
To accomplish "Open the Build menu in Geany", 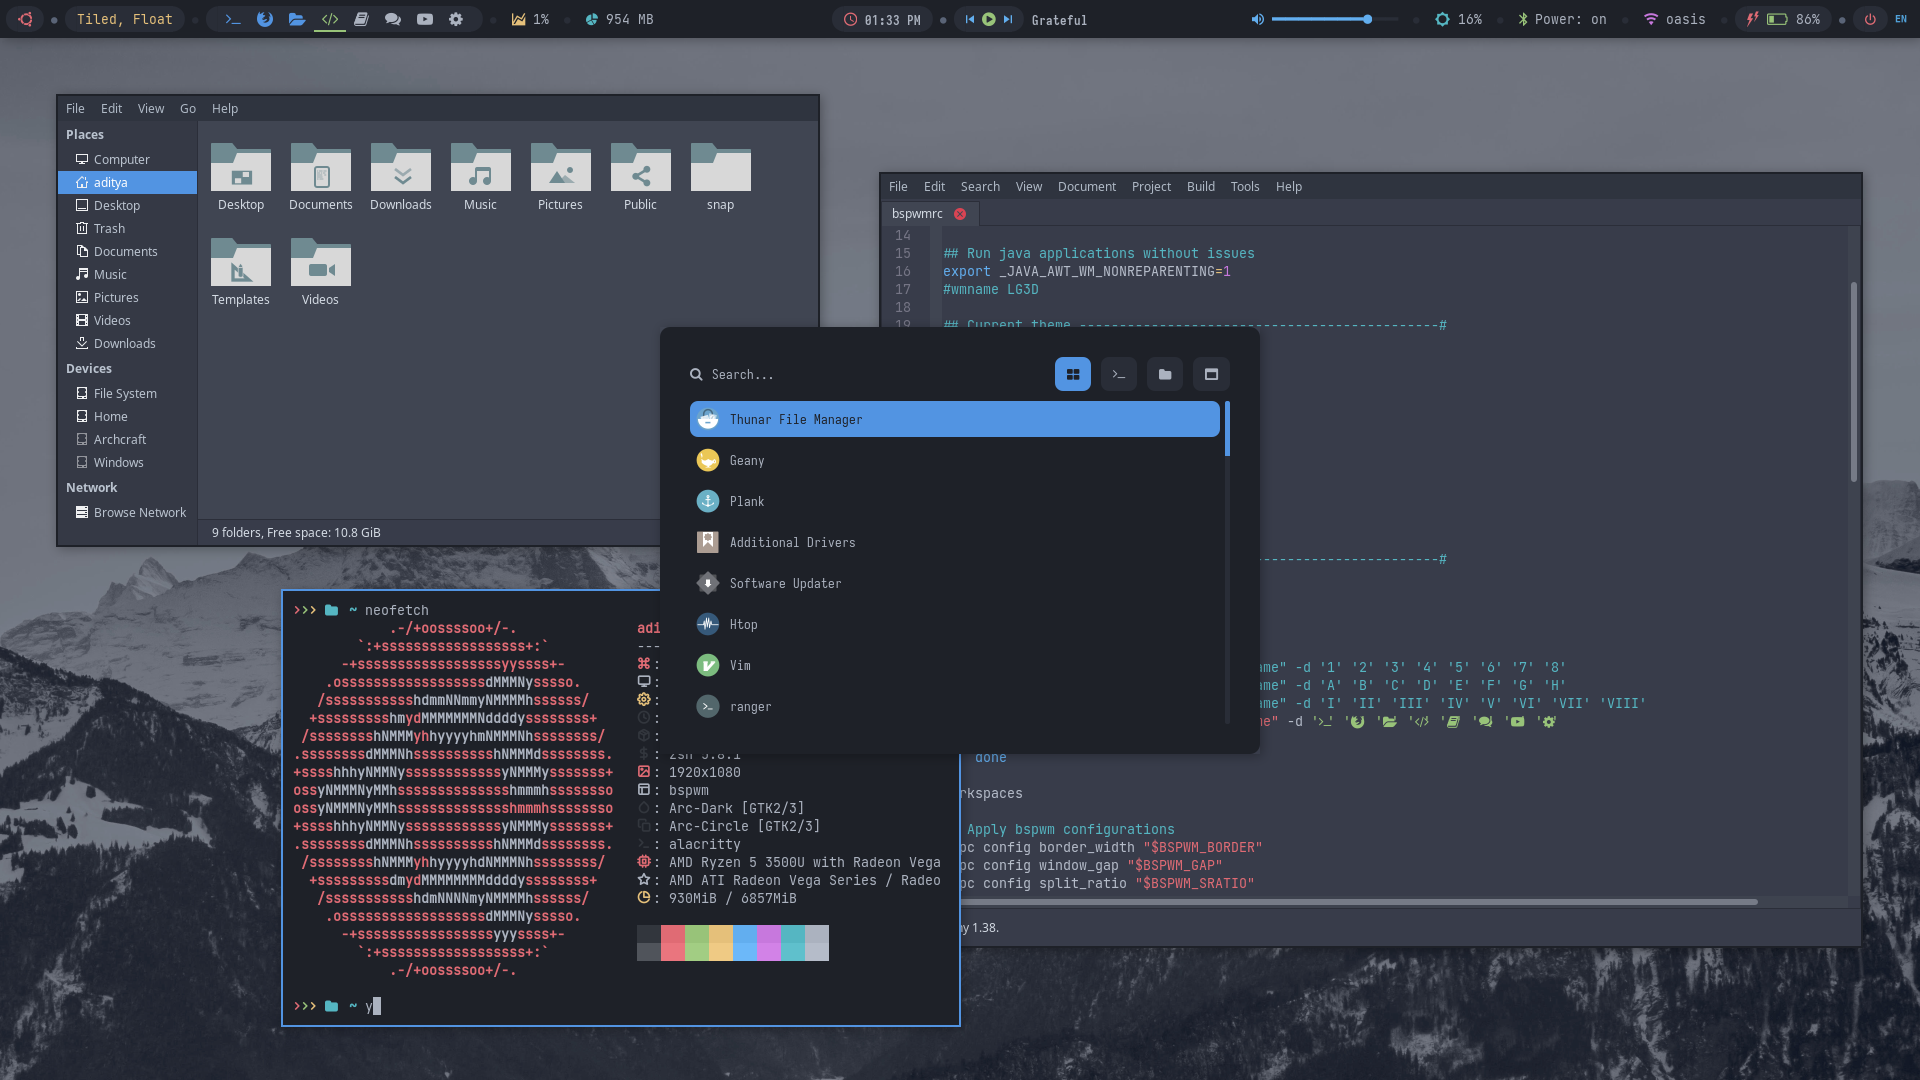I will pos(1200,186).
